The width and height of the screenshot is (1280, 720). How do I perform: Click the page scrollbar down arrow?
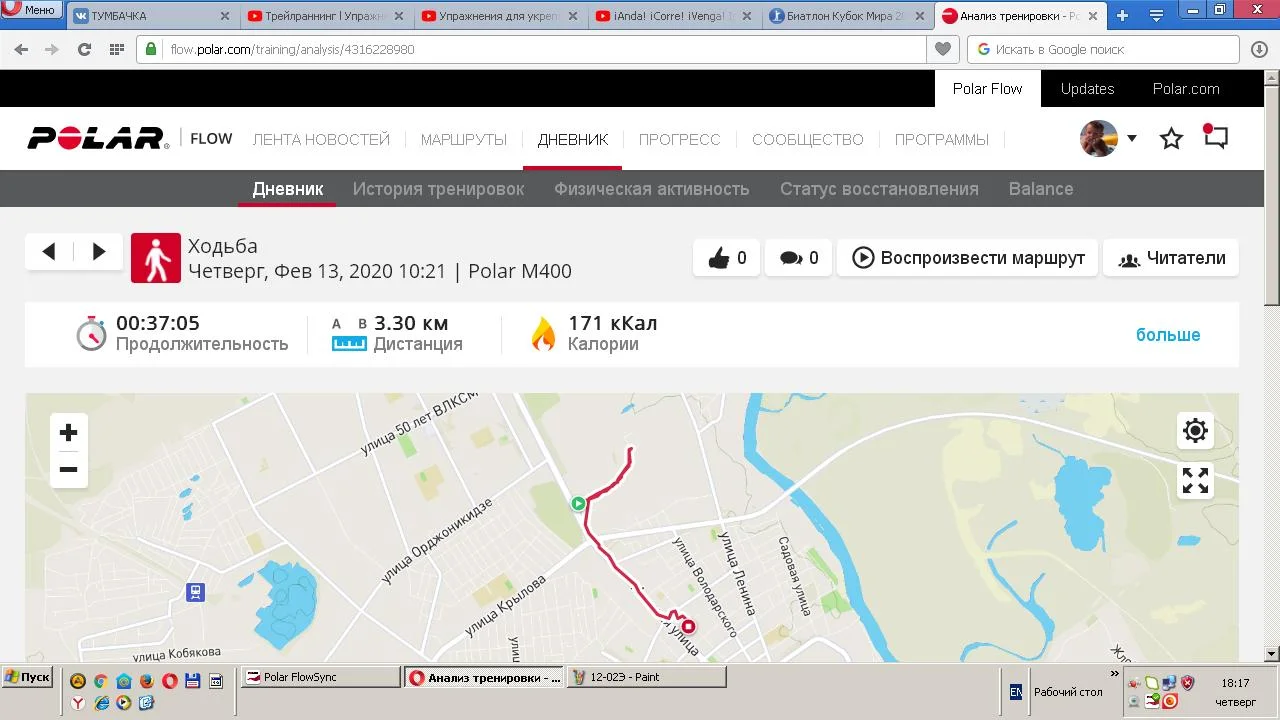click(x=1272, y=653)
